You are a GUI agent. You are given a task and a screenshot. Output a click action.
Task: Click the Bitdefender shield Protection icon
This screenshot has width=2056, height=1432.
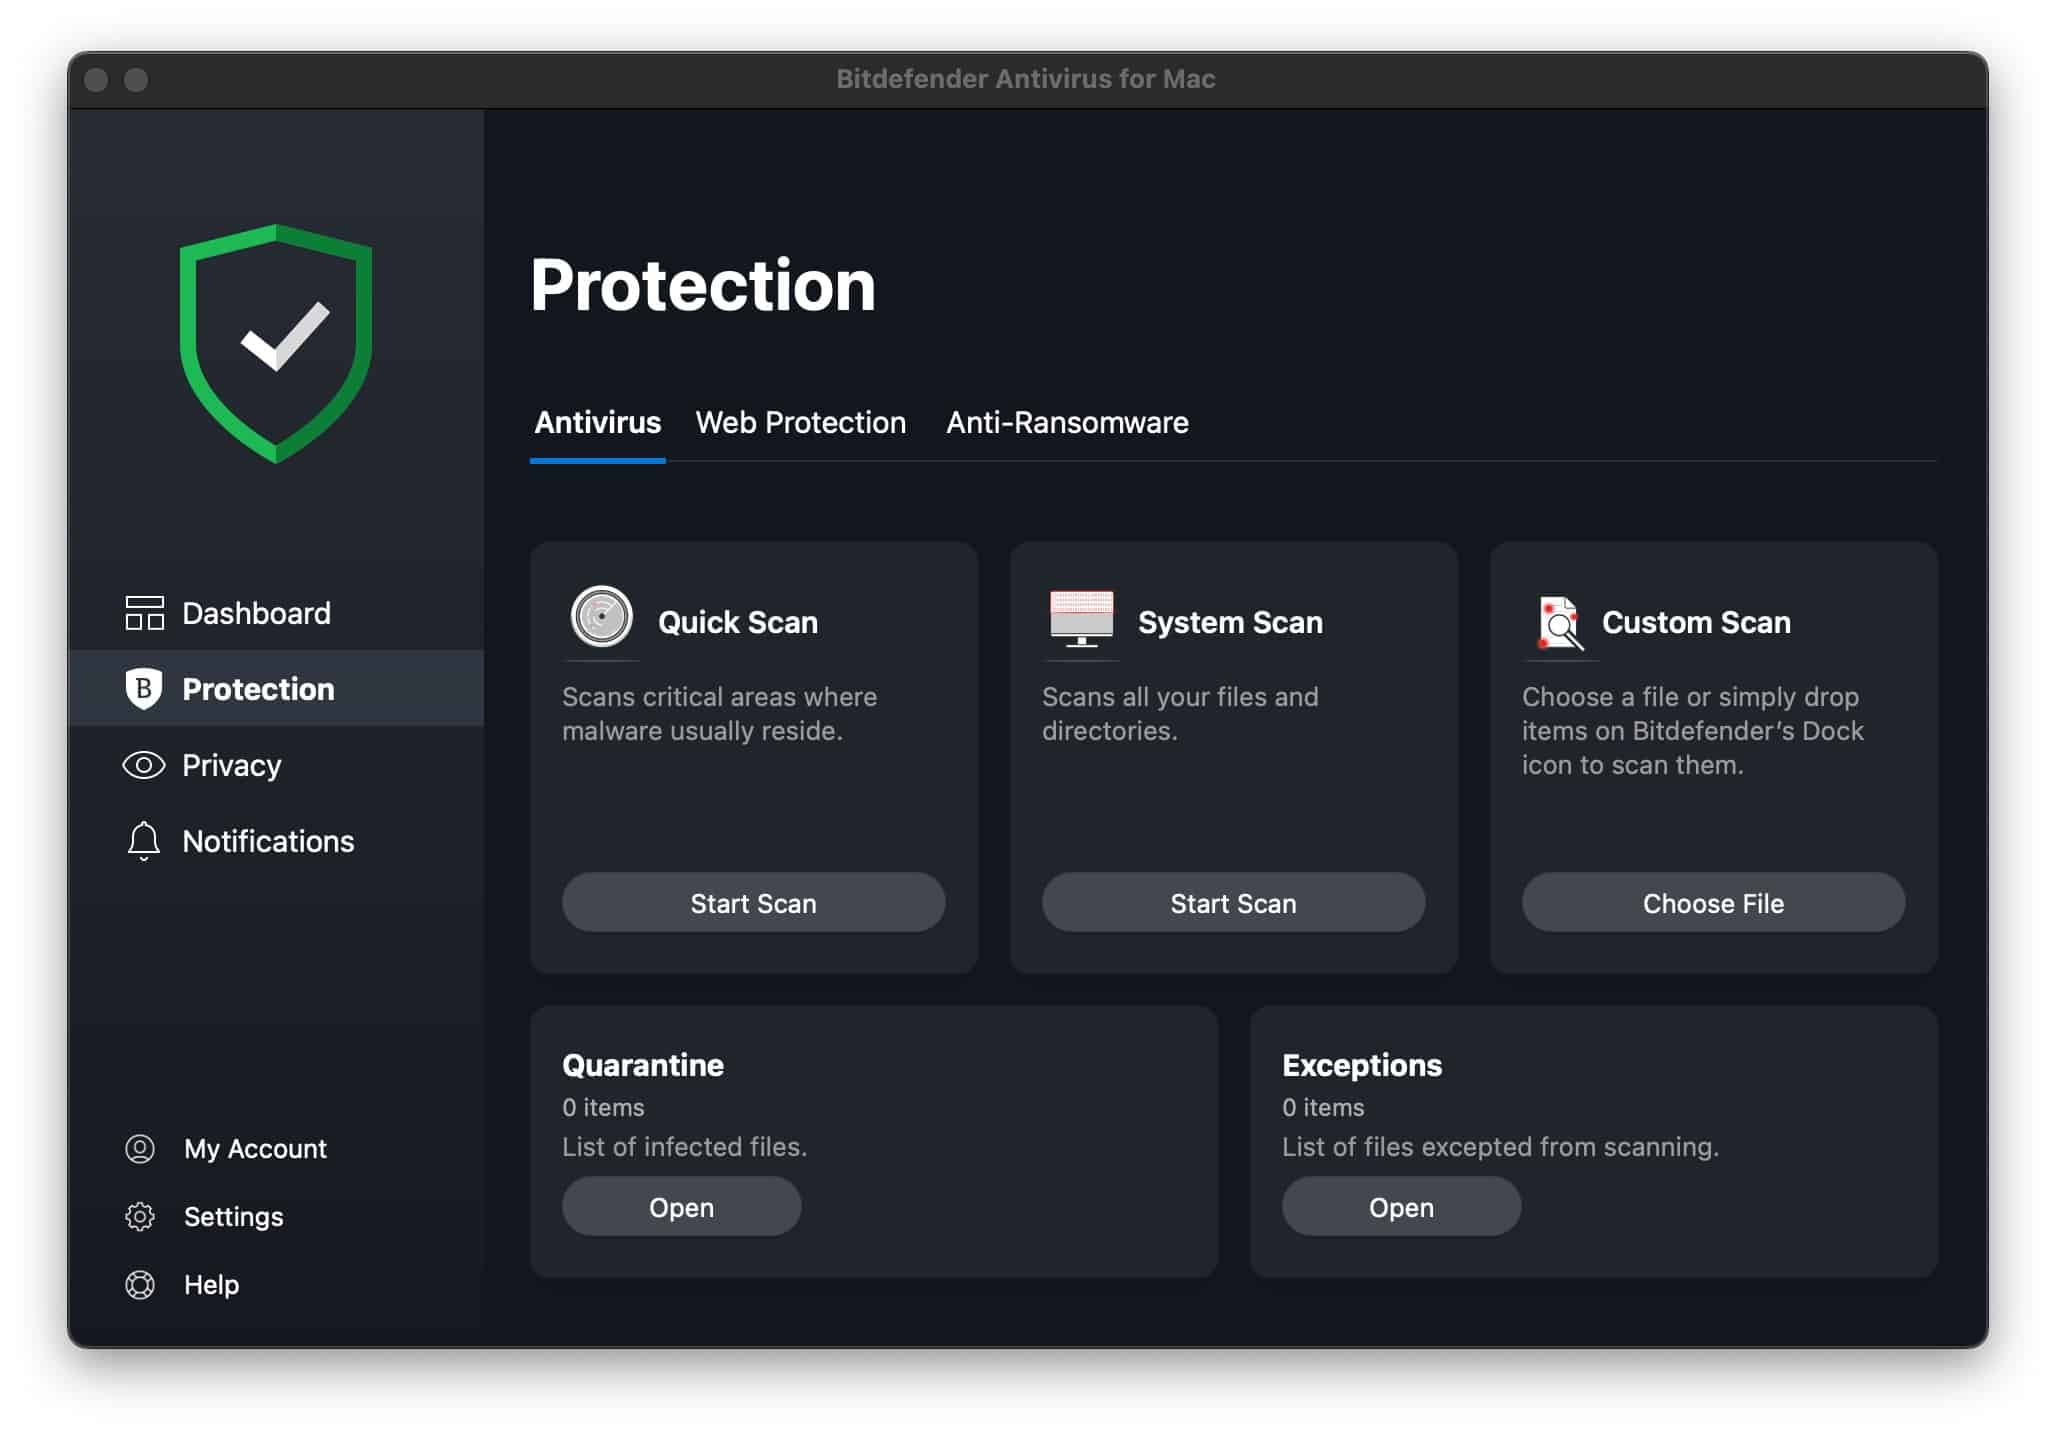(x=144, y=689)
